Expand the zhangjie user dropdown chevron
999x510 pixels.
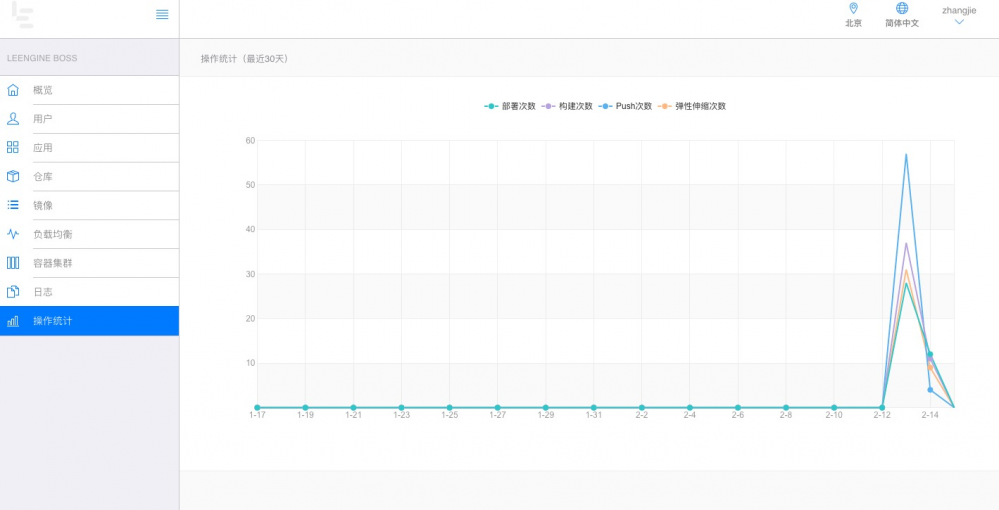(x=959, y=22)
